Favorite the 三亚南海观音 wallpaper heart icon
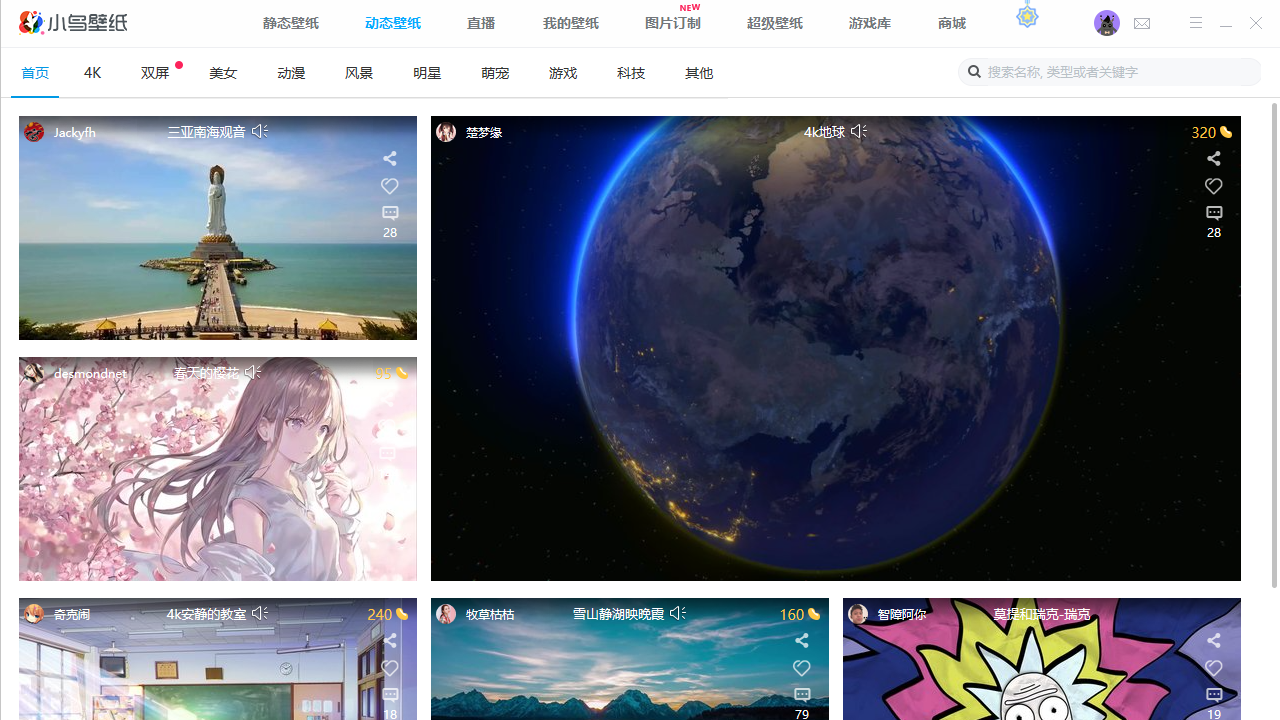The image size is (1280, 720). pos(389,186)
